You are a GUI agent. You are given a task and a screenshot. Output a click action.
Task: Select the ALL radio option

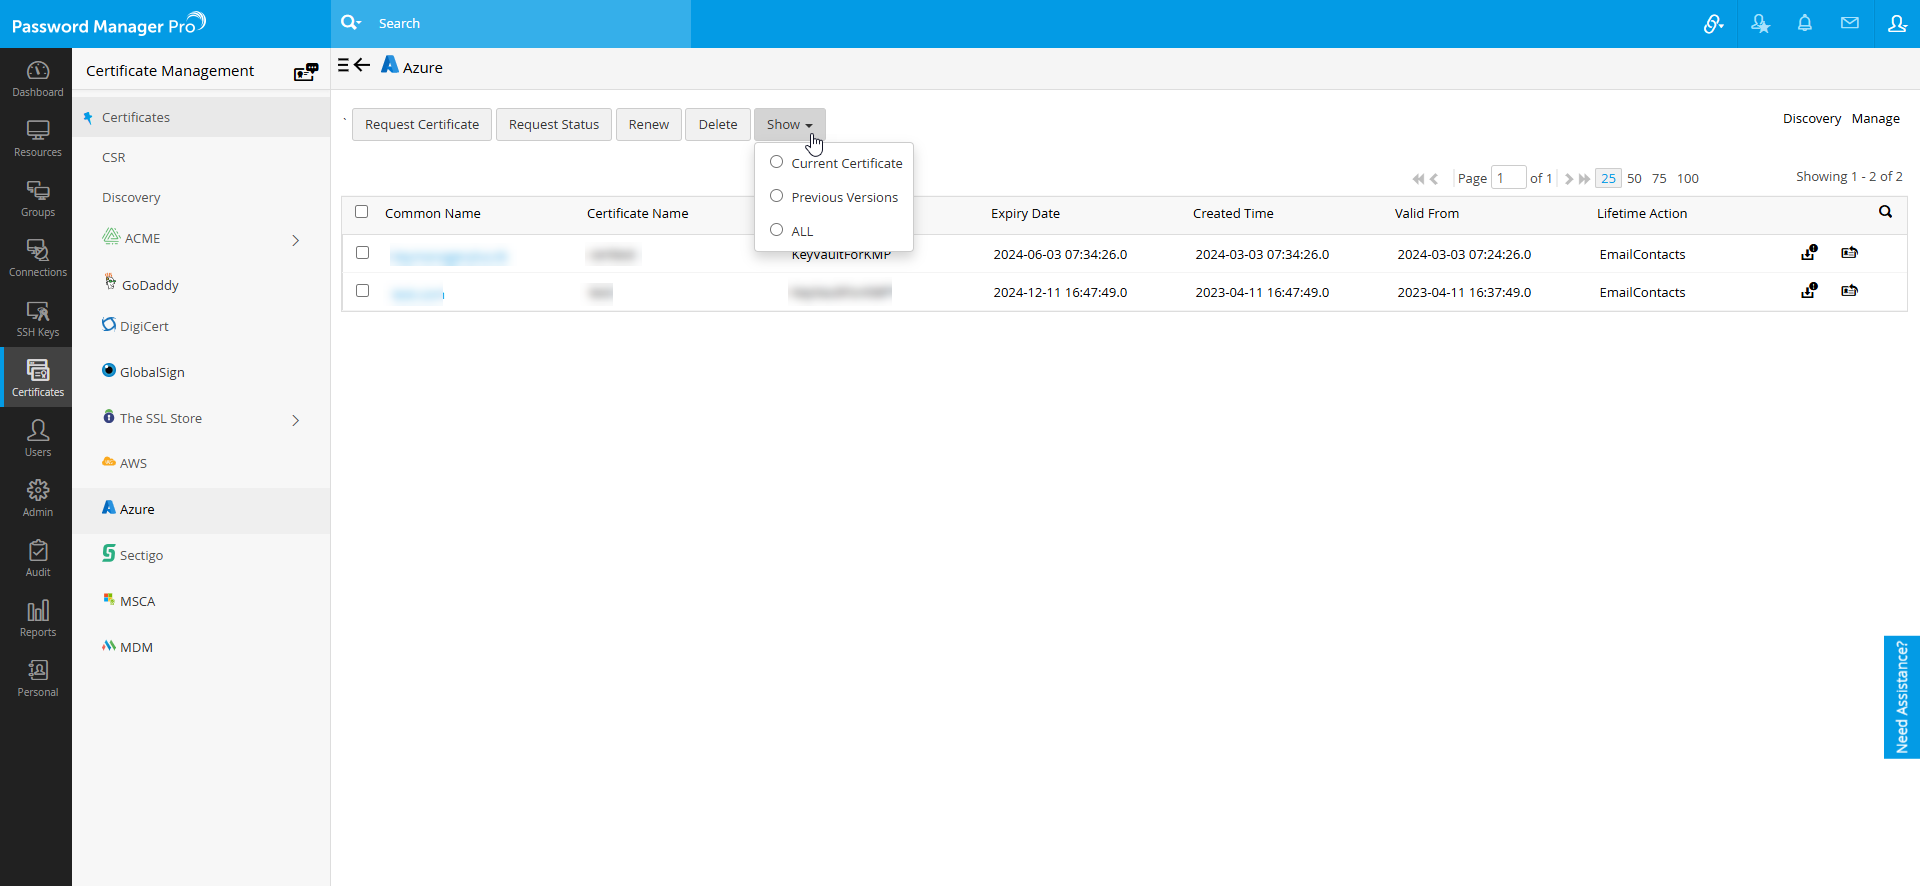[x=776, y=230]
